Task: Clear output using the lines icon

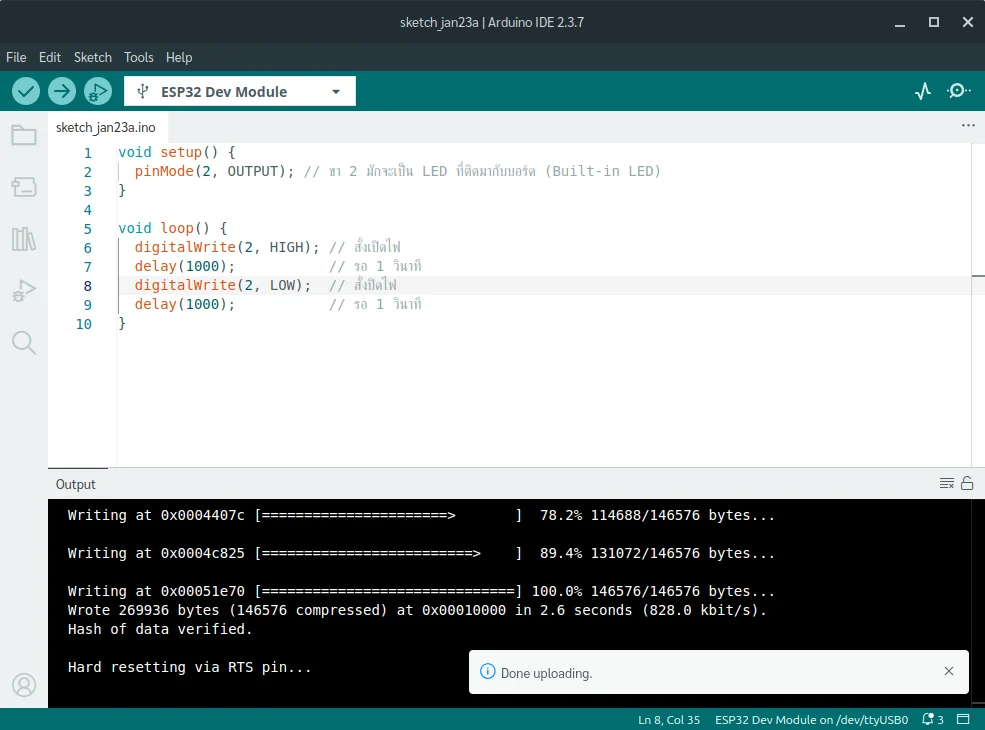Action: pos(946,484)
